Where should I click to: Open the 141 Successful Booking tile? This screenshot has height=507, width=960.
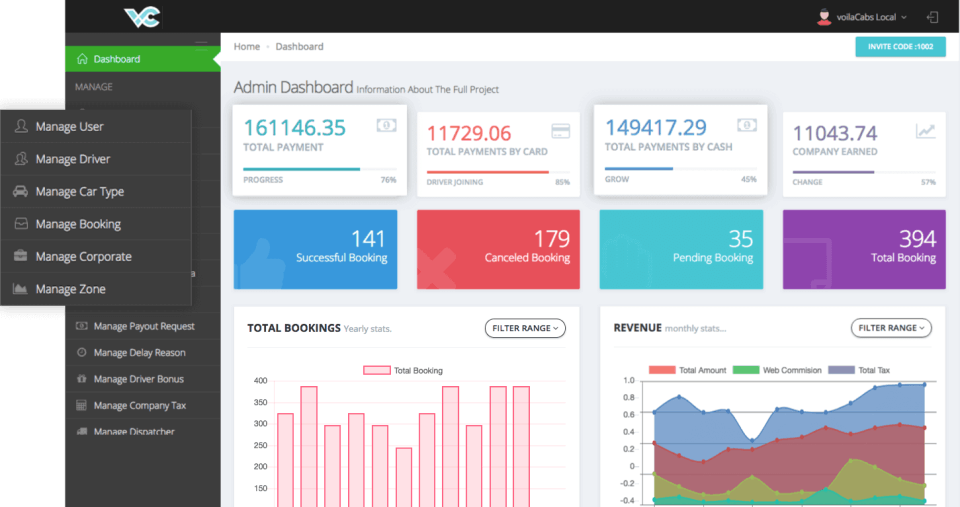point(315,249)
